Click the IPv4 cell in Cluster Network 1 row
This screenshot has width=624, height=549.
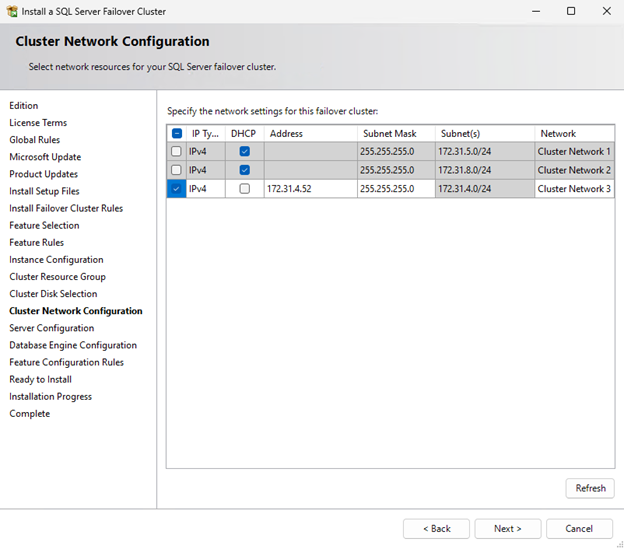pyautogui.click(x=205, y=151)
